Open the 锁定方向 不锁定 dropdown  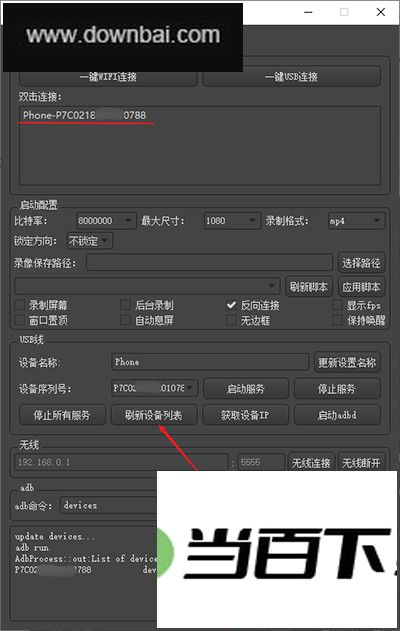tap(90, 241)
